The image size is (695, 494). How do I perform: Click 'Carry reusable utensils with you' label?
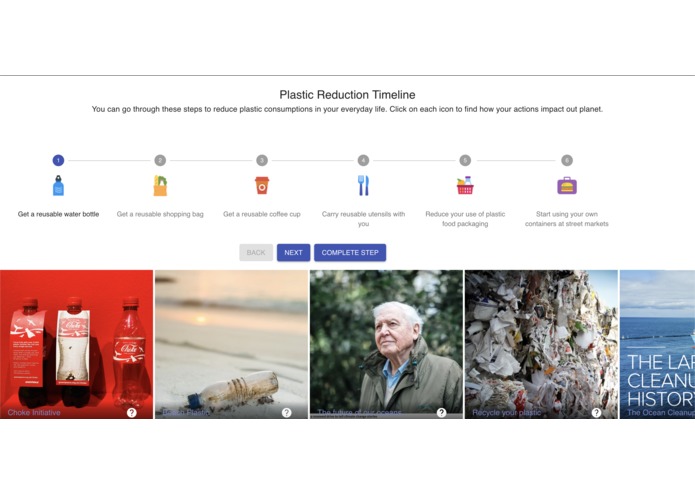[x=363, y=219]
